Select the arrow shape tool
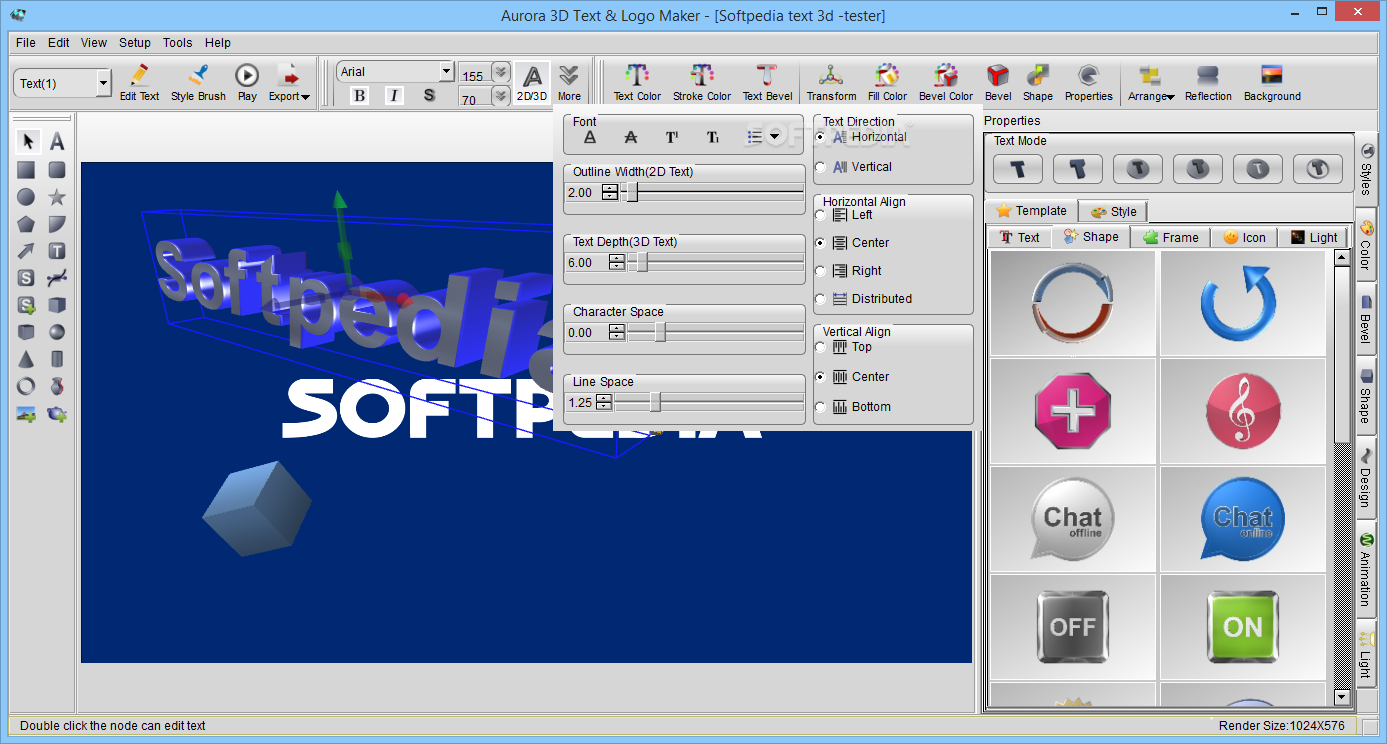This screenshot has width=1387, height=744. 26,251
